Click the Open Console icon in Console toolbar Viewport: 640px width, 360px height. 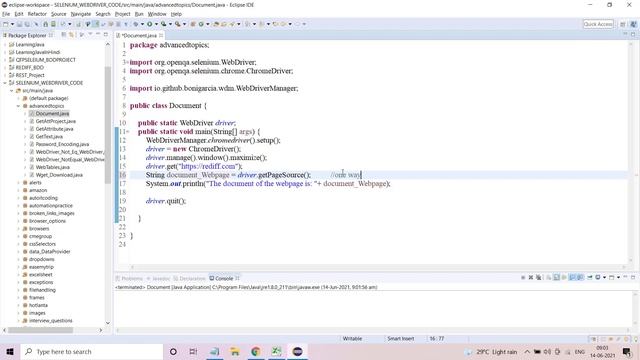[611, 278]
